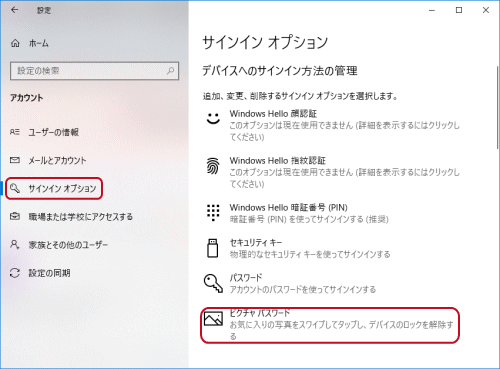
Task: Click the sync icon for 設定の同期
Action: tap(15, 273)
